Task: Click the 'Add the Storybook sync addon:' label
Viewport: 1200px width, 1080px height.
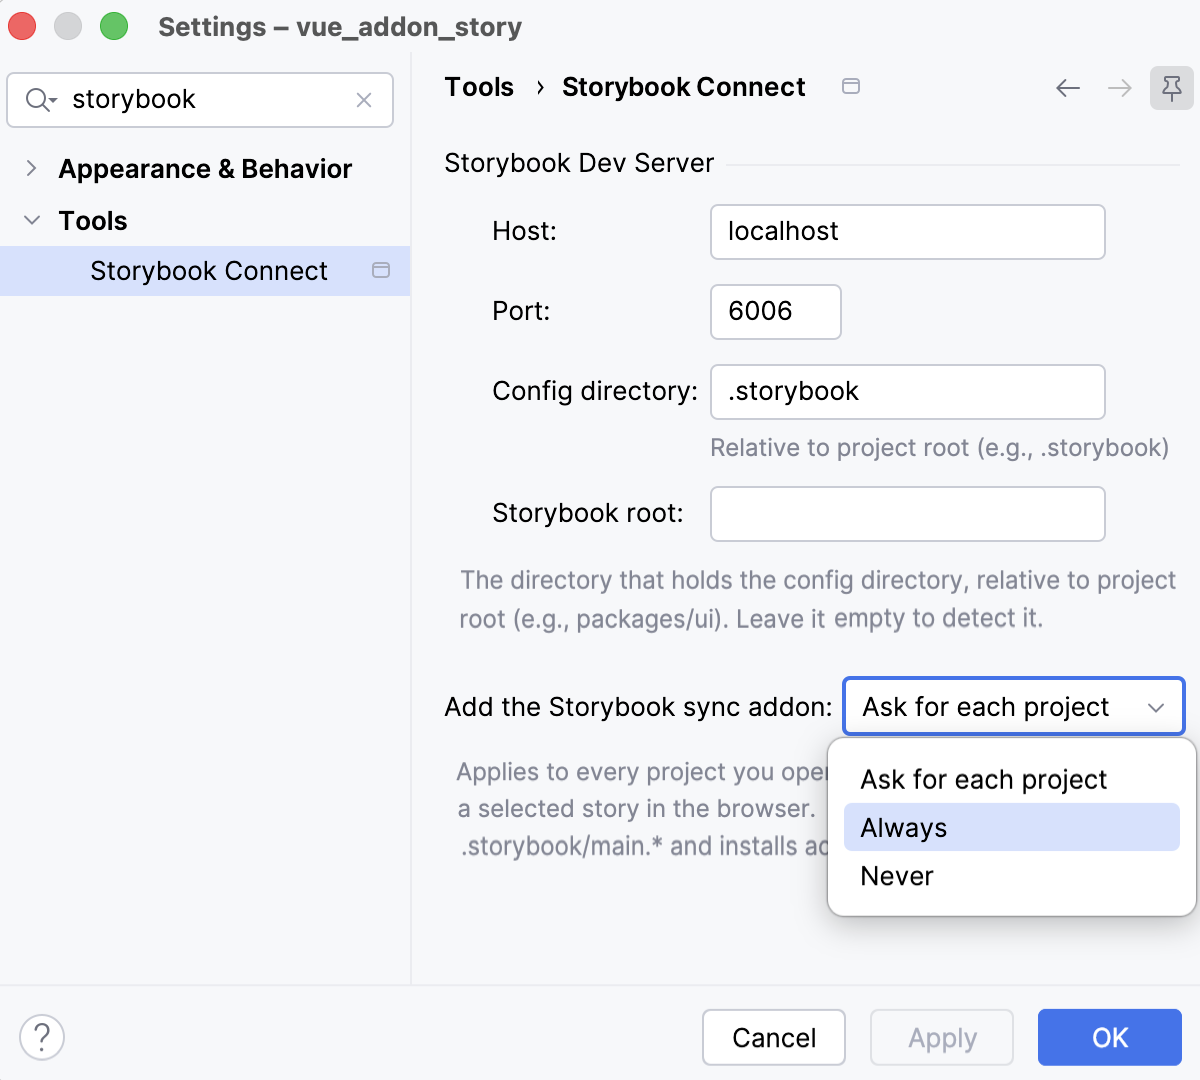Action: coord(638,707)
